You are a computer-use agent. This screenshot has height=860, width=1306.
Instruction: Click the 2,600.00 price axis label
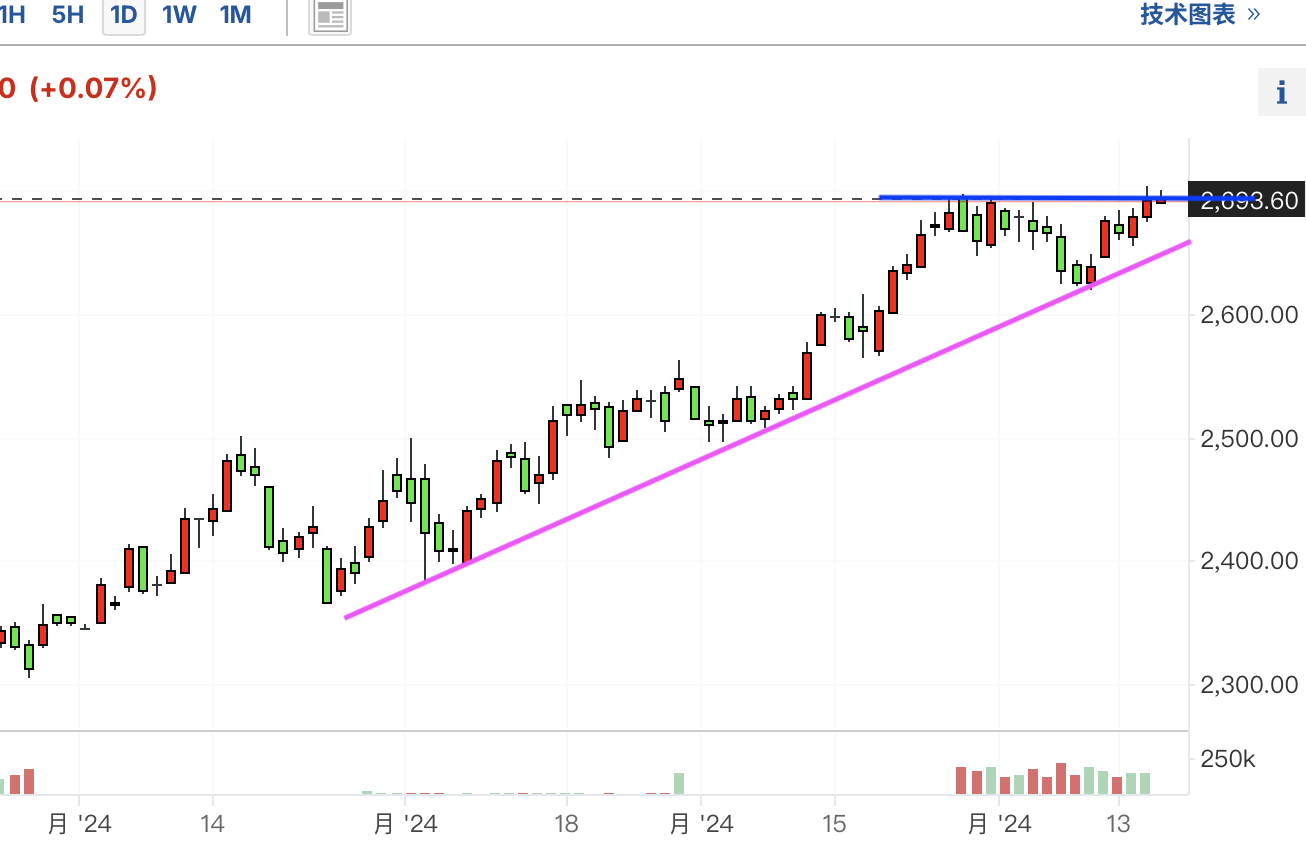click(x=1249, y=315)
